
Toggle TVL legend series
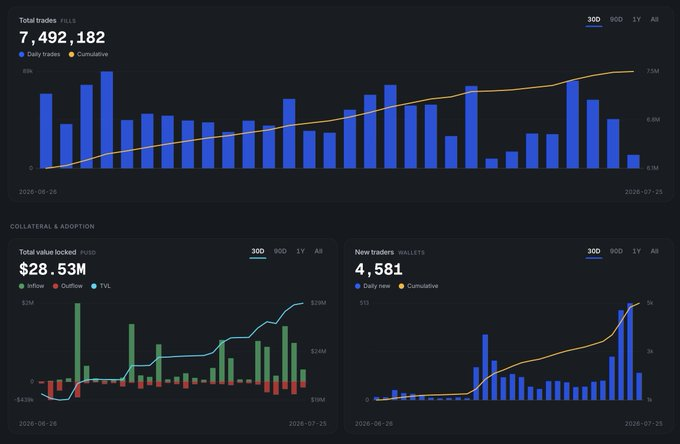click(101, 286)
